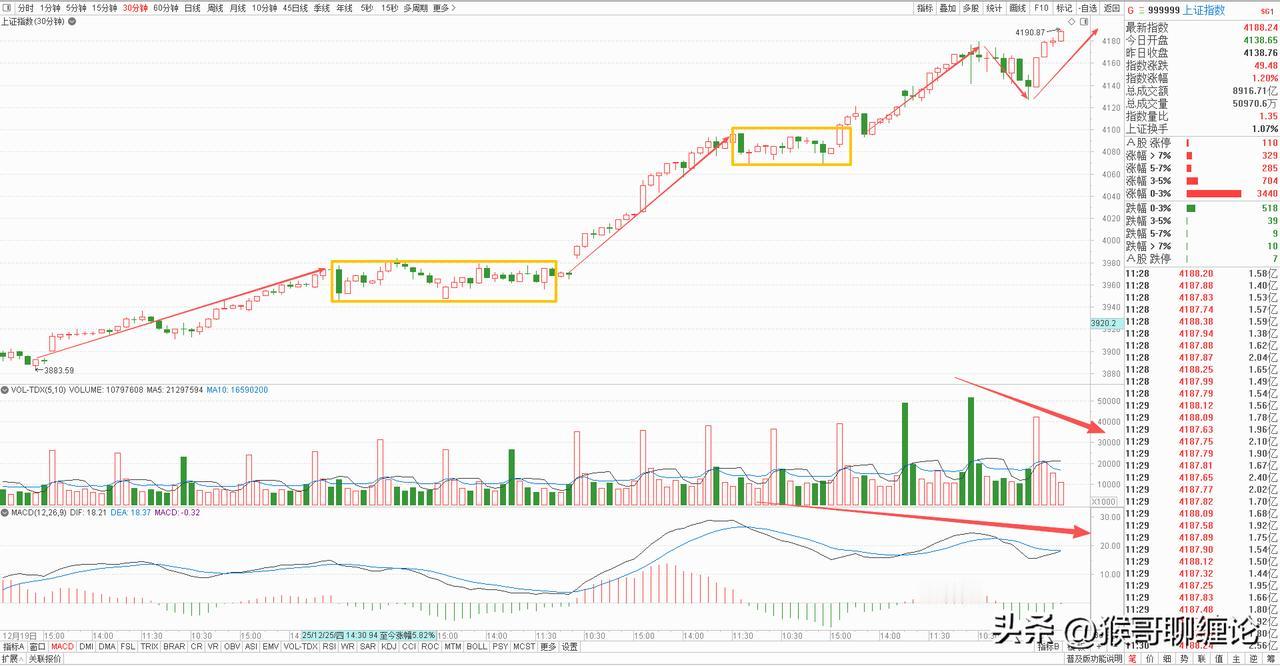This screenshot has width=1280, height=666.
Task: Switch to 季线 chart
Action: tap(322, 7)
